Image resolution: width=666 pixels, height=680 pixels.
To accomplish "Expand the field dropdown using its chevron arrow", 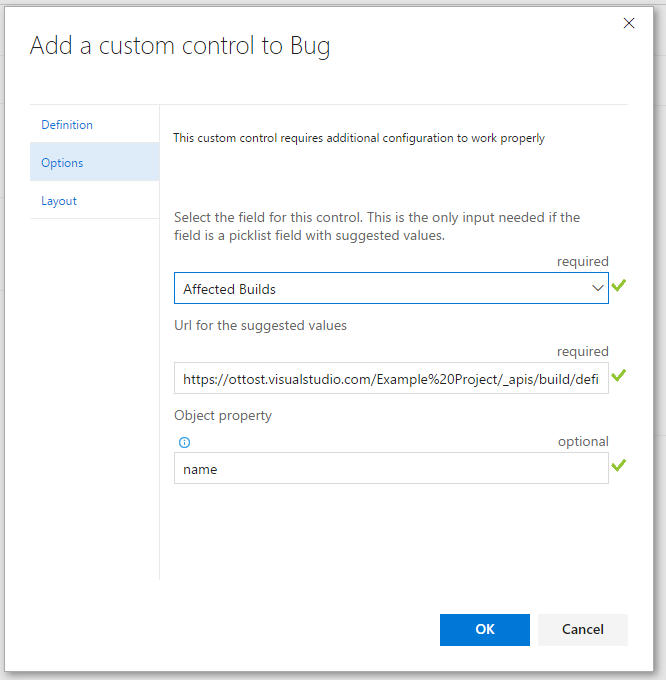I will (x=597, y=288).
